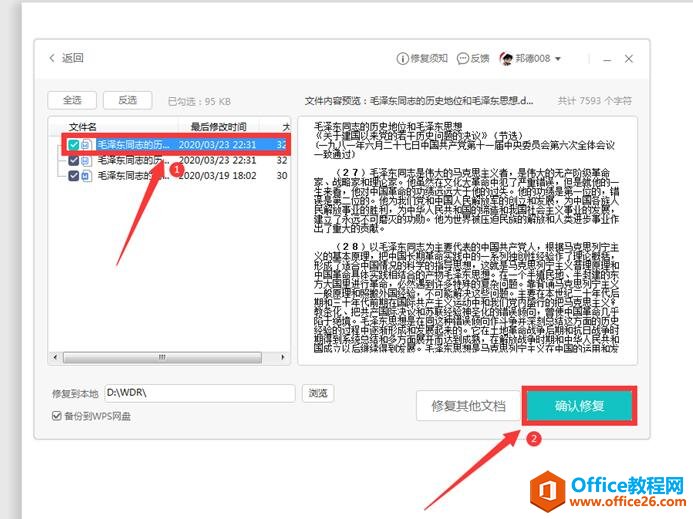Click the 修复其他文档 button
This screenshot has width=693, height=519.
tap(468, 406)
